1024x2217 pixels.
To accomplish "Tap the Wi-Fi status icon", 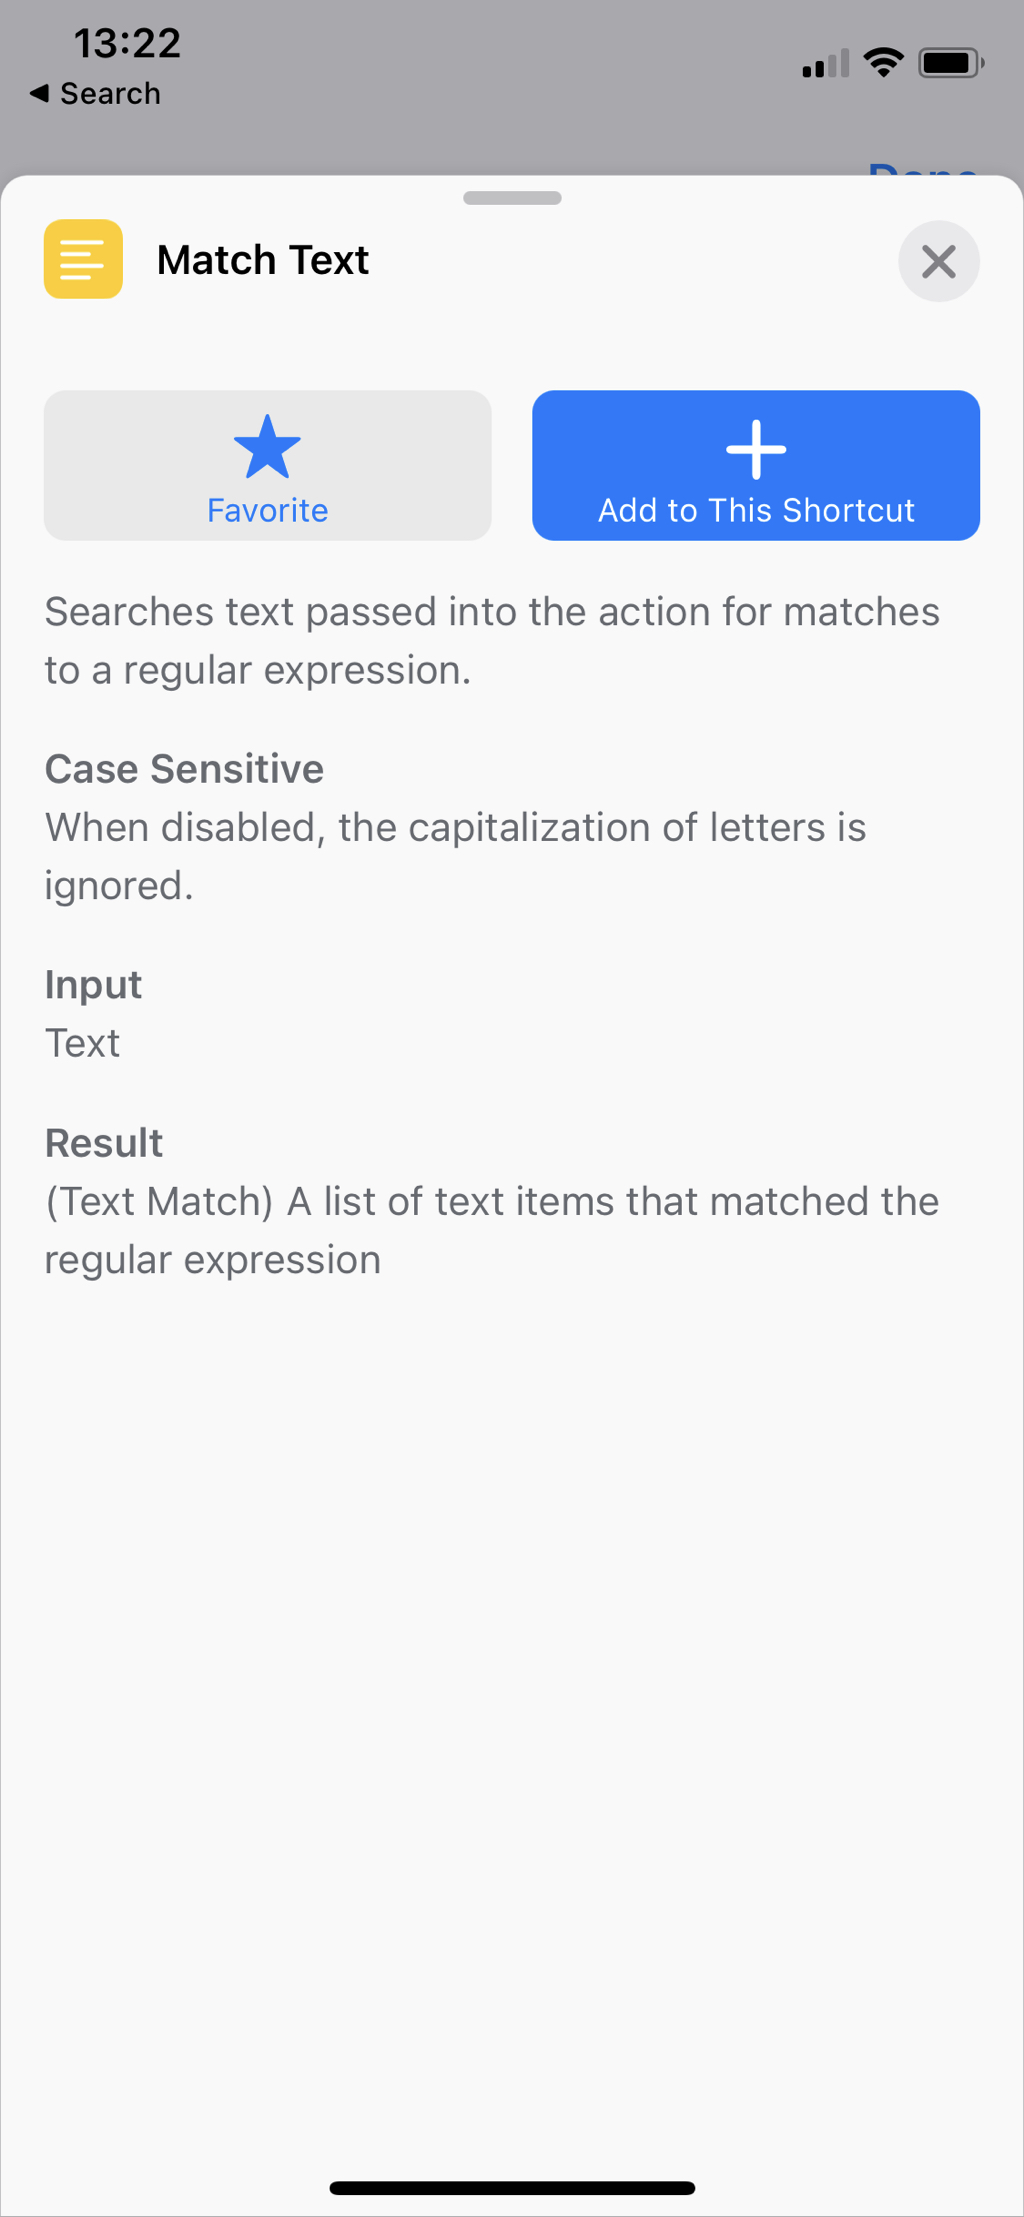I will 883,63.
